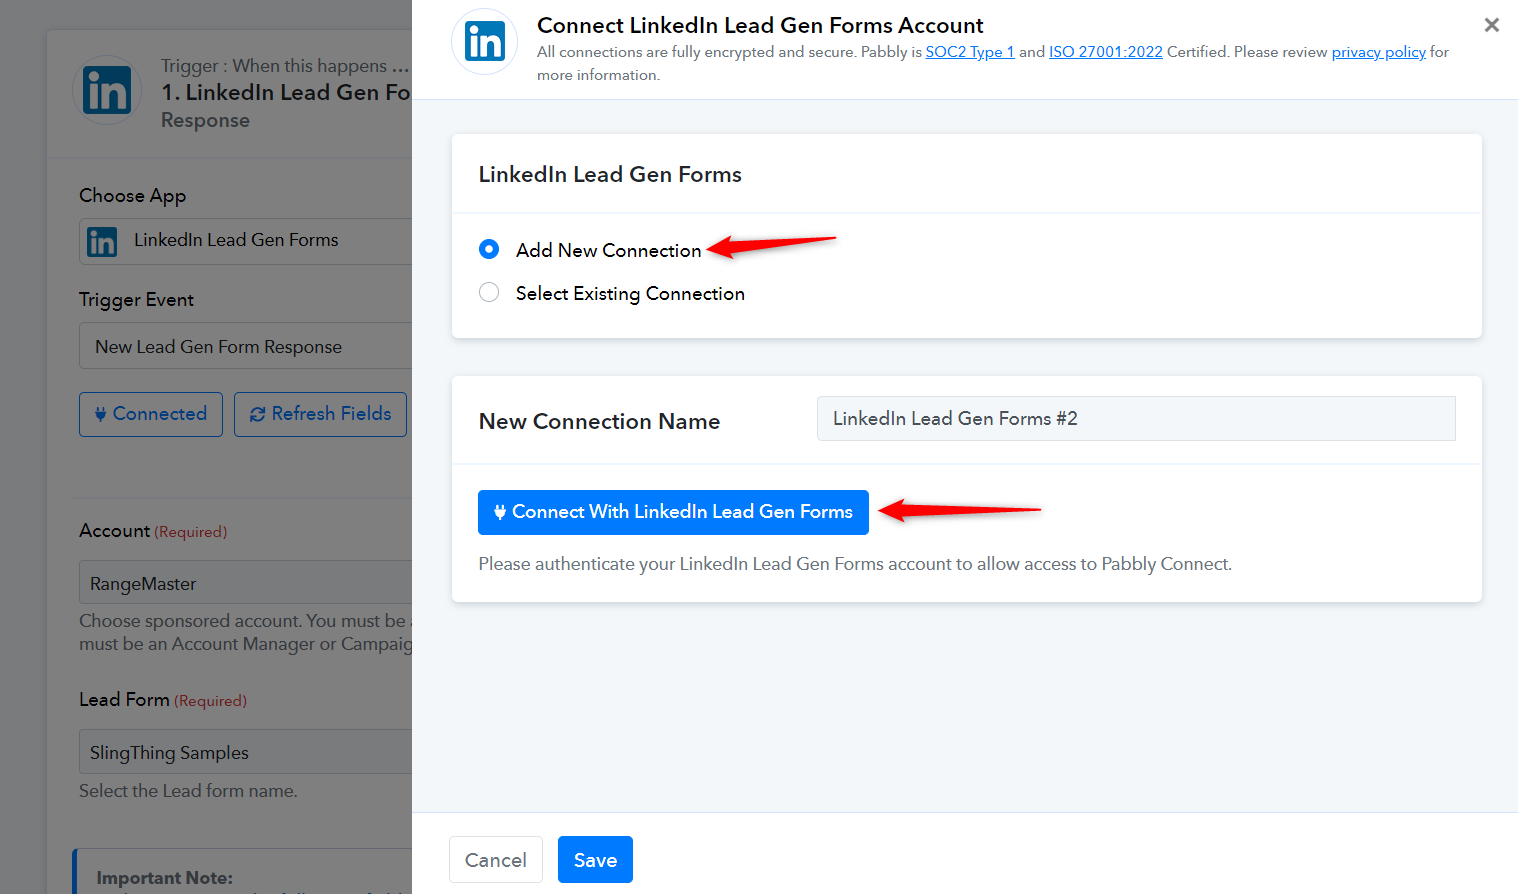Click the Connected button in the background panel
The image size is (1518, 894).
click(x=151, y=414)
